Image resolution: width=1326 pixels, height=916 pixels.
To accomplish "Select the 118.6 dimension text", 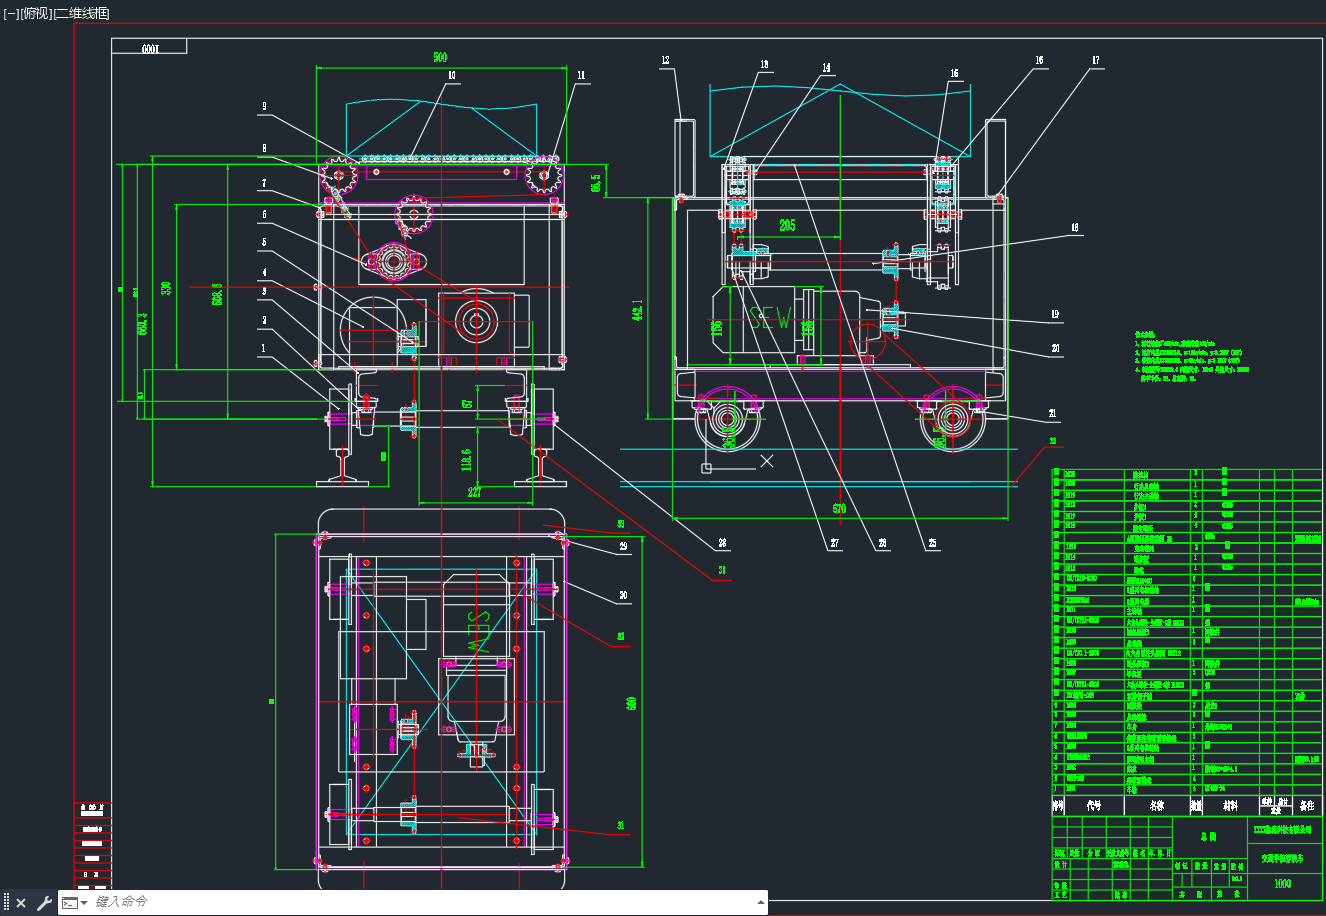I will click(x=466, y=459).
